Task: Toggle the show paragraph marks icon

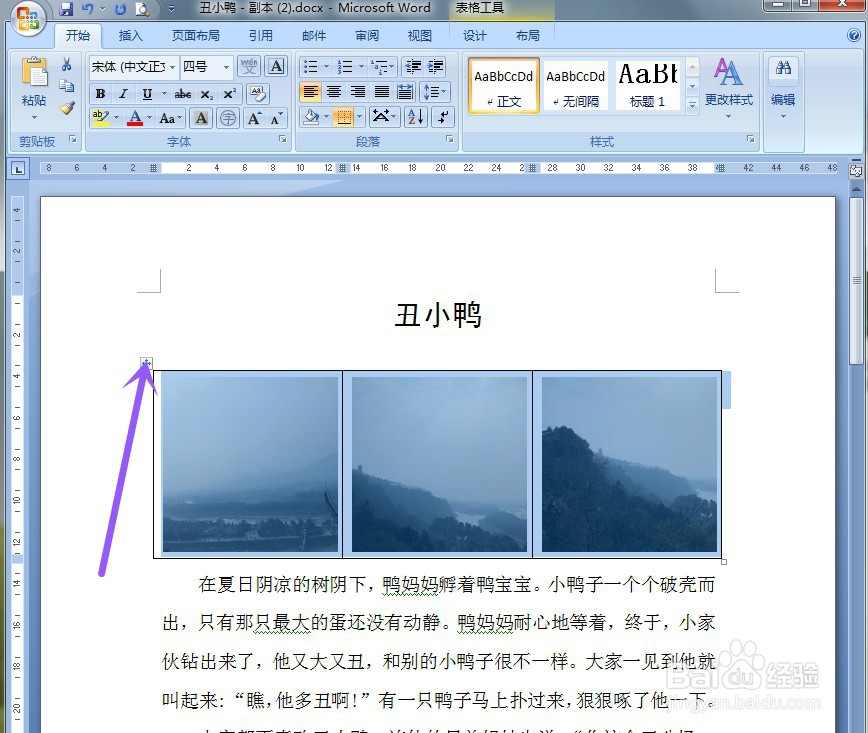Action: 443,116
